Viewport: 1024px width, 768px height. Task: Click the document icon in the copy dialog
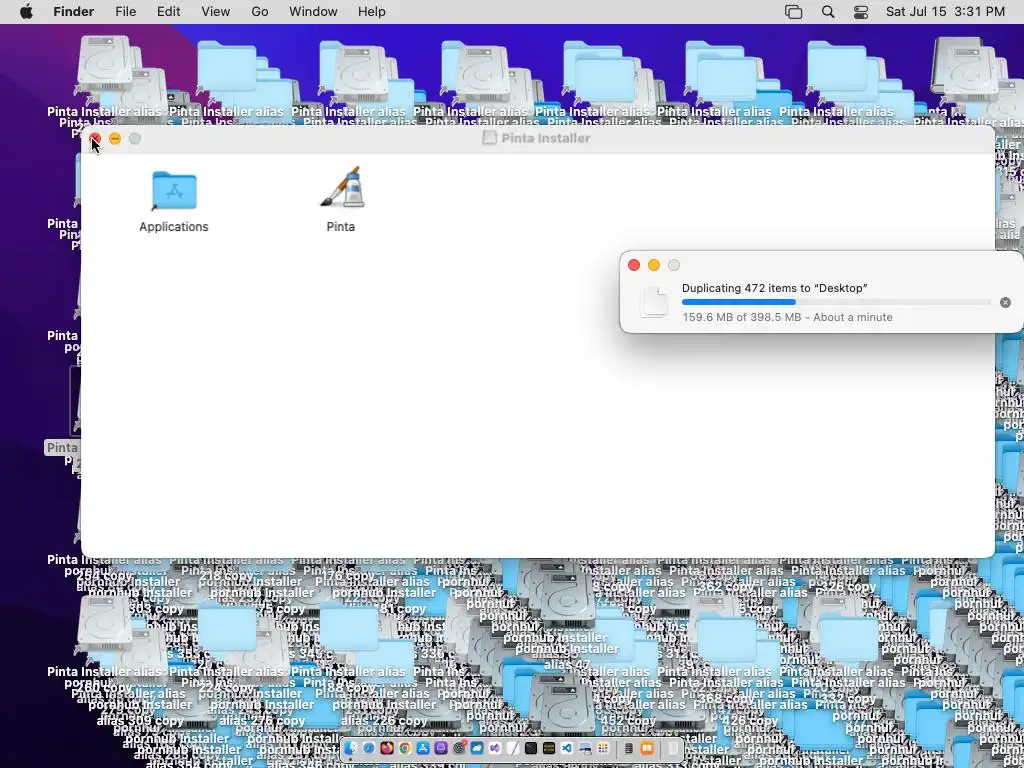[x=654, y=302]
